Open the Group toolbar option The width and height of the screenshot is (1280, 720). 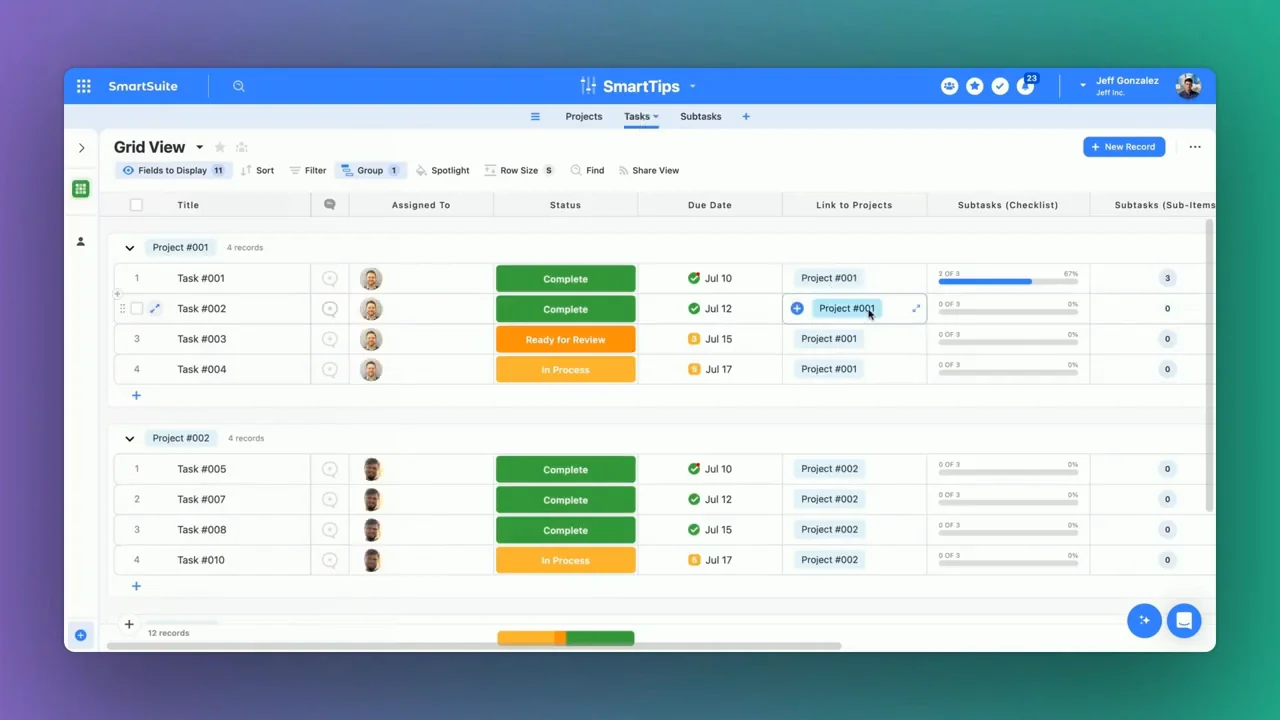370,171
